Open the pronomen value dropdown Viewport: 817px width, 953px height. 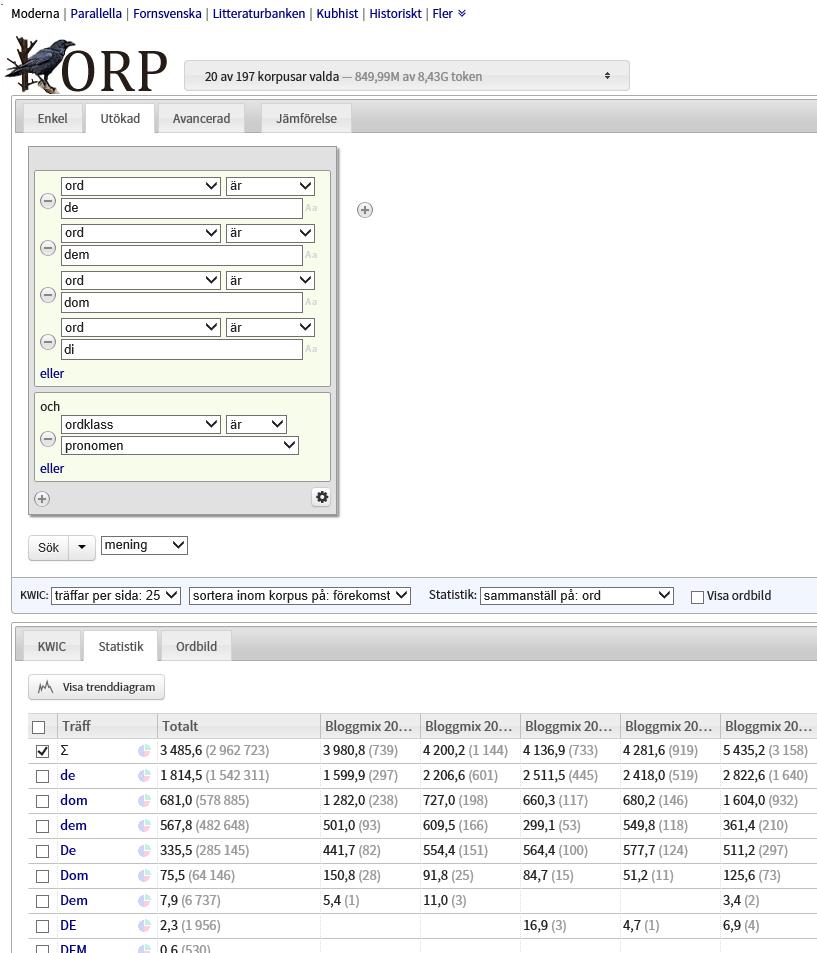(x=180, y=446)
